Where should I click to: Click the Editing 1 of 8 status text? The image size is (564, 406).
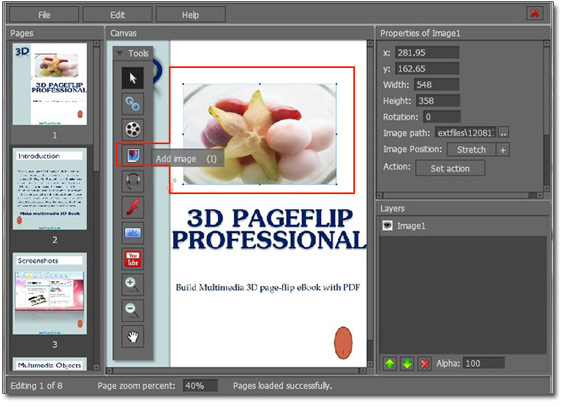(36, 386)
